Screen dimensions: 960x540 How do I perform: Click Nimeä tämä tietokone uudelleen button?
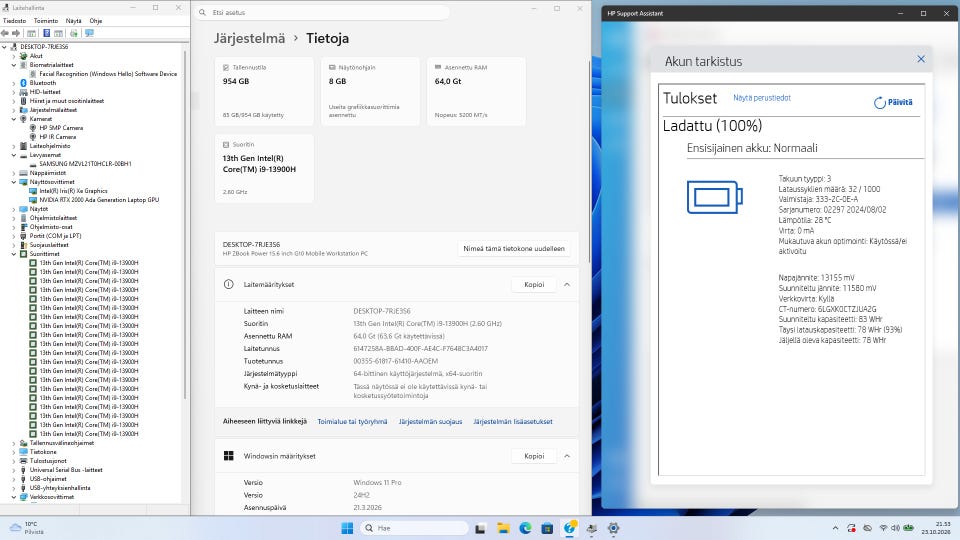coord(514,249)
